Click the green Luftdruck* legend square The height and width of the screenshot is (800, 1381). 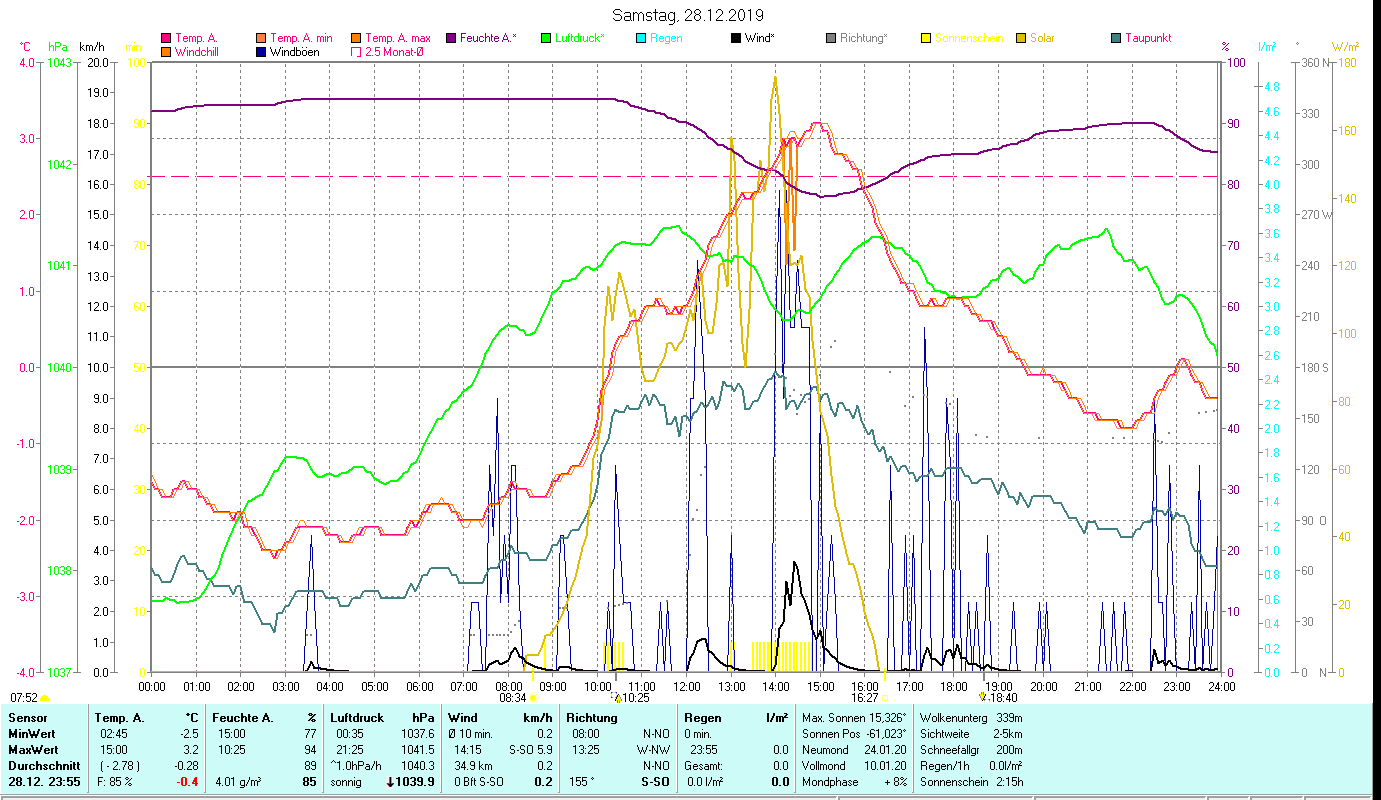point(546,38)
